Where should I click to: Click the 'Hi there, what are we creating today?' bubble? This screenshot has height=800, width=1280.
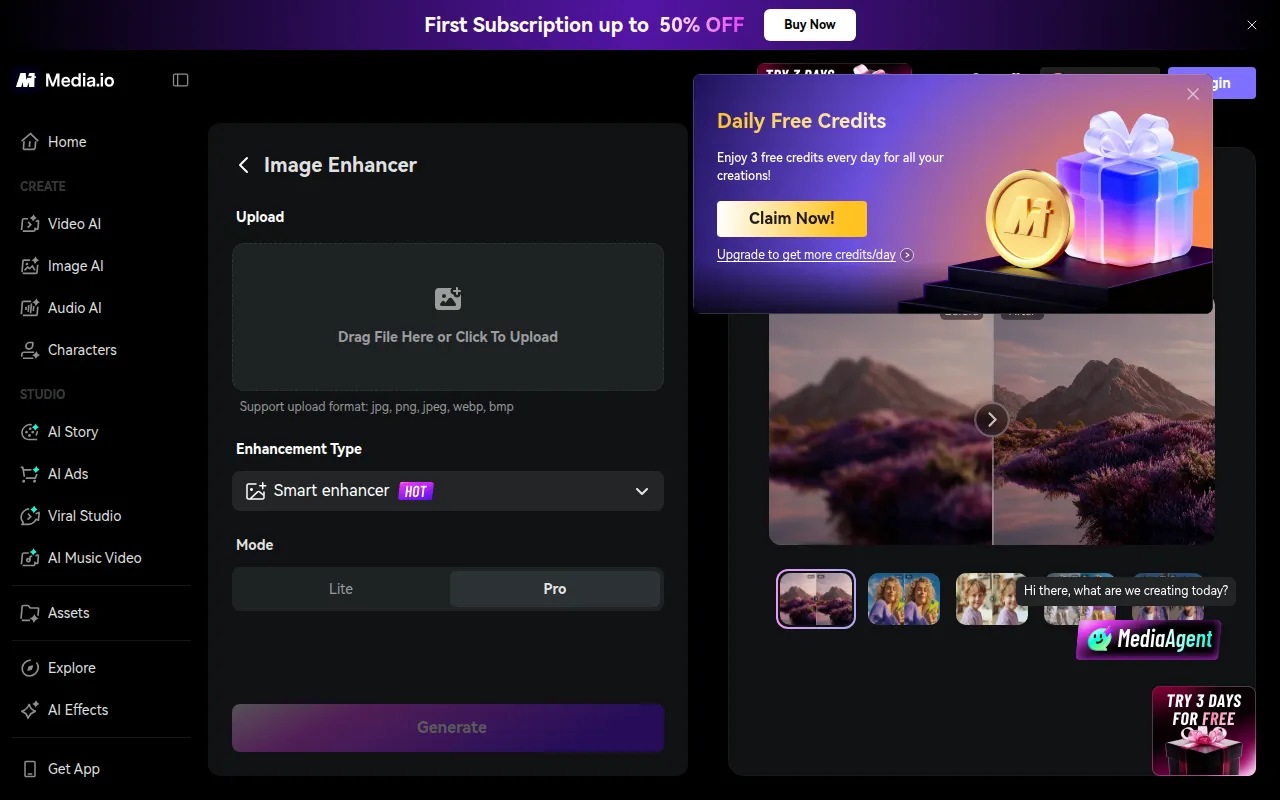point(1126,591)
